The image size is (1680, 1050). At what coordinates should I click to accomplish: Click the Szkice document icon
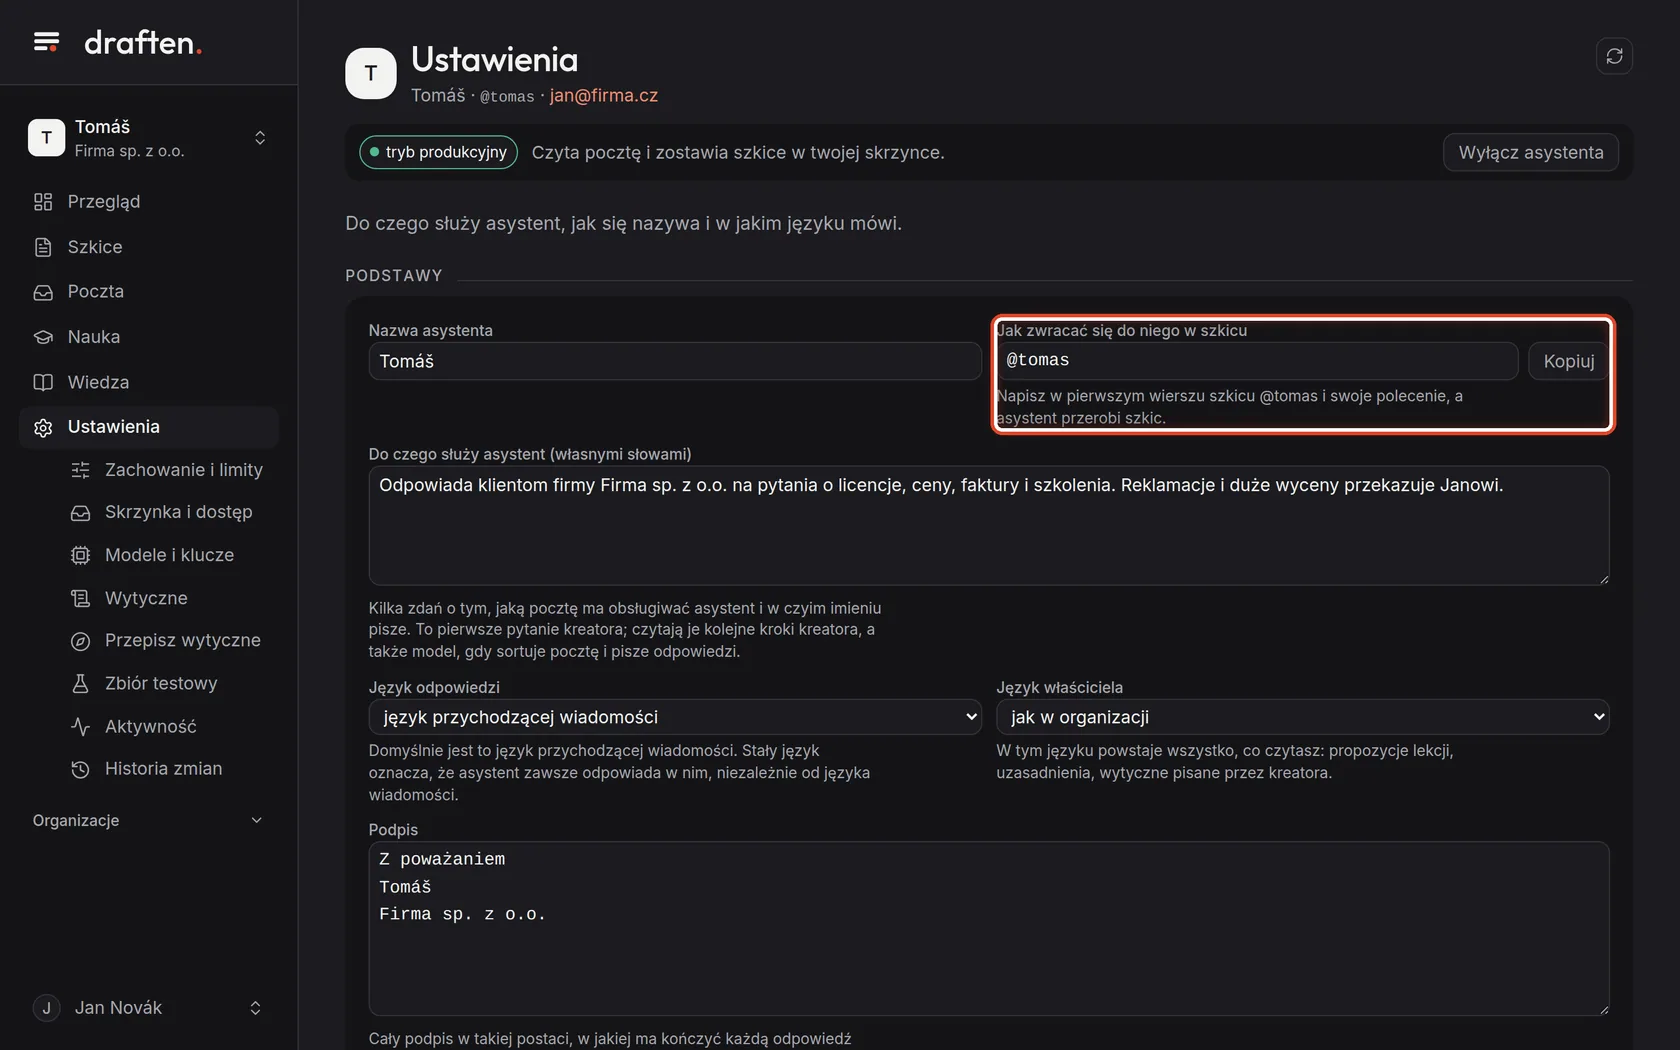click(x=43, y=247)
